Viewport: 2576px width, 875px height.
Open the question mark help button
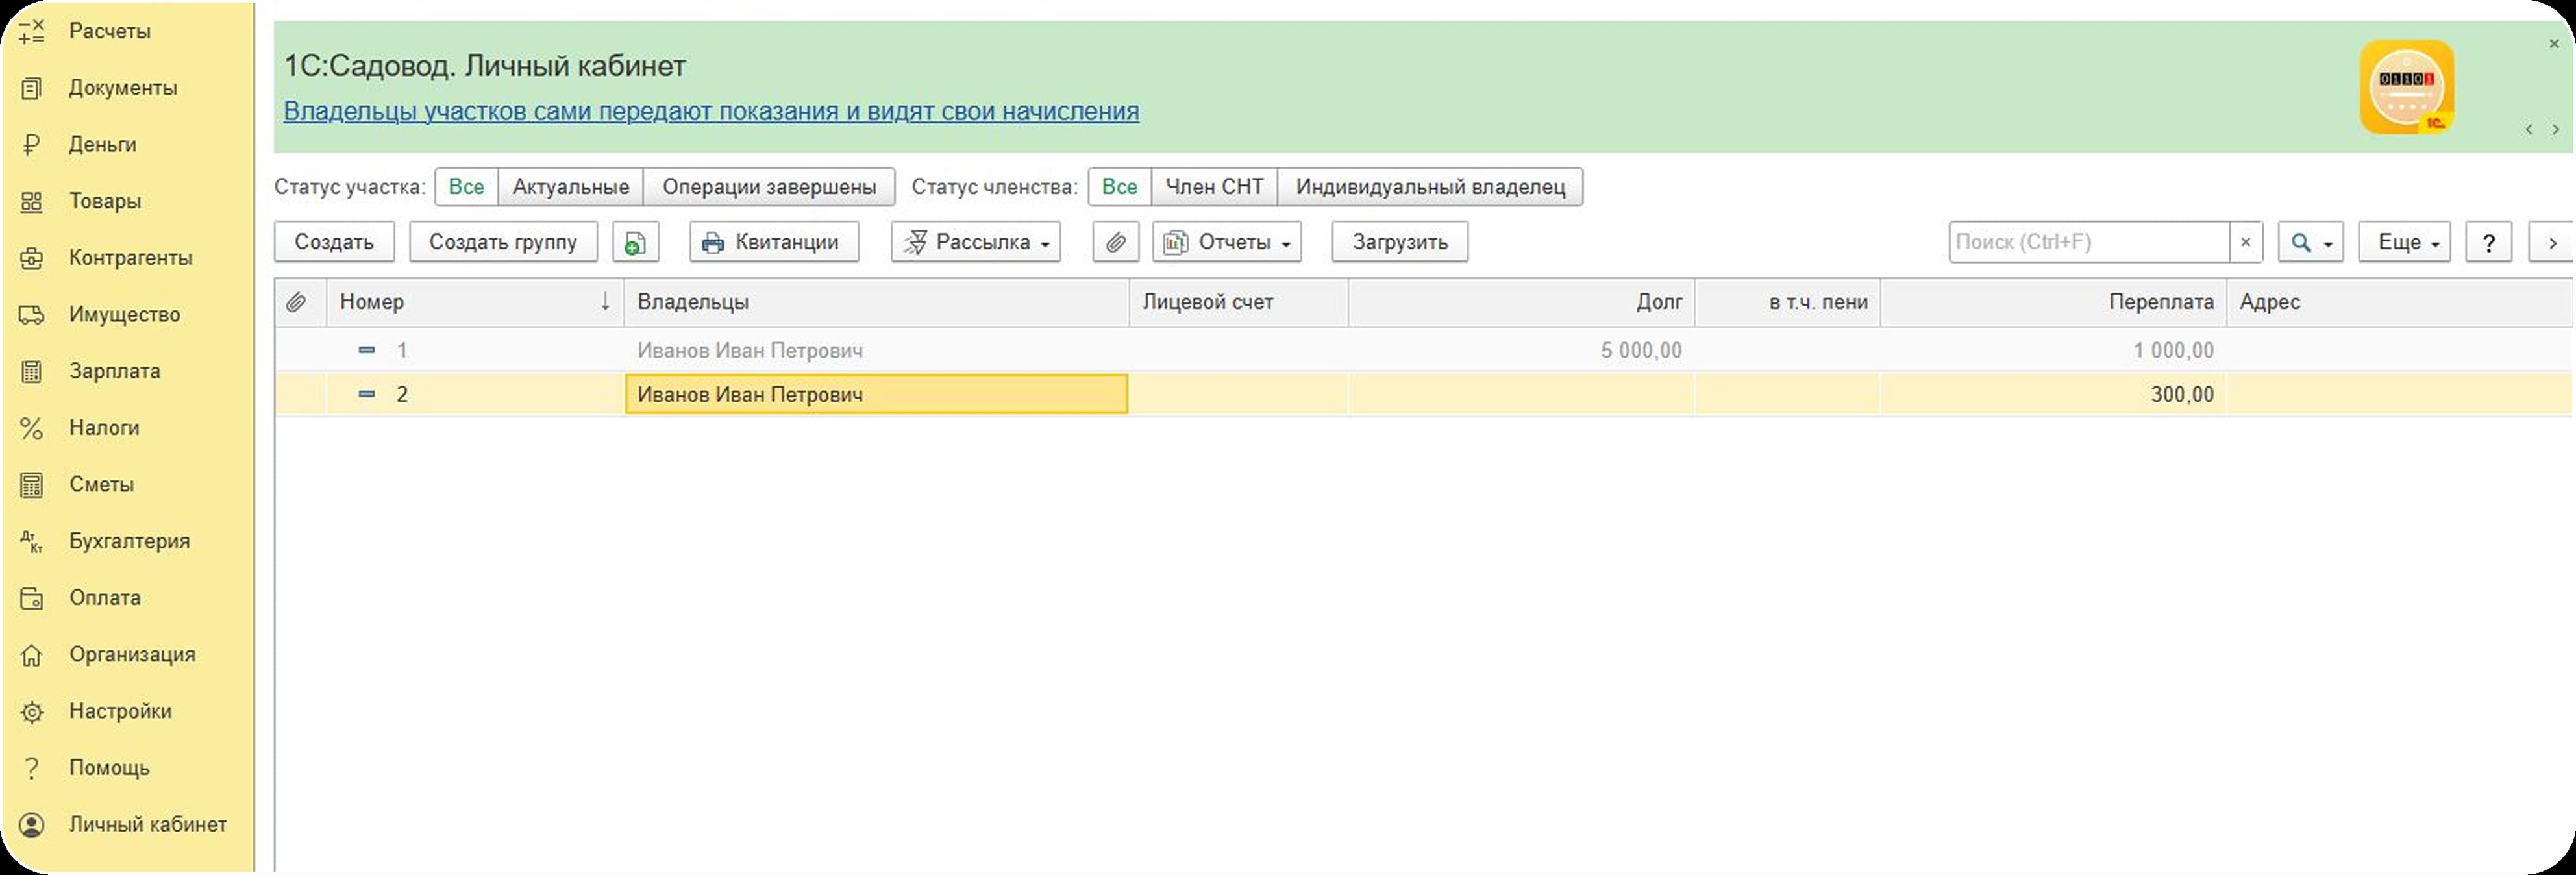(2489, 242)
